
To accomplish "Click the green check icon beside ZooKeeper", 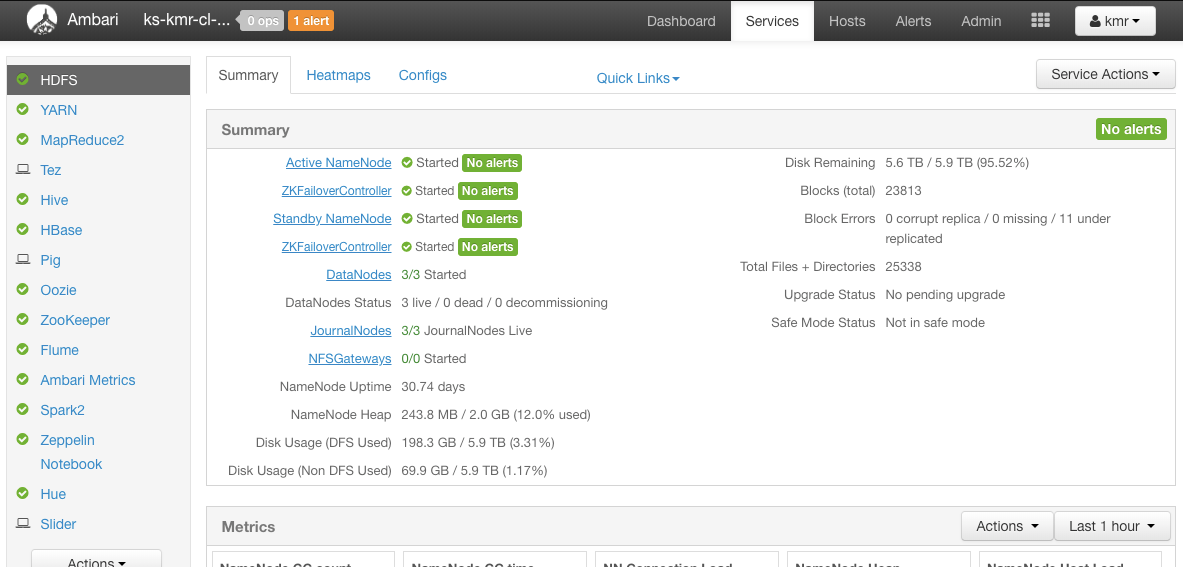I will coord(23,320).
